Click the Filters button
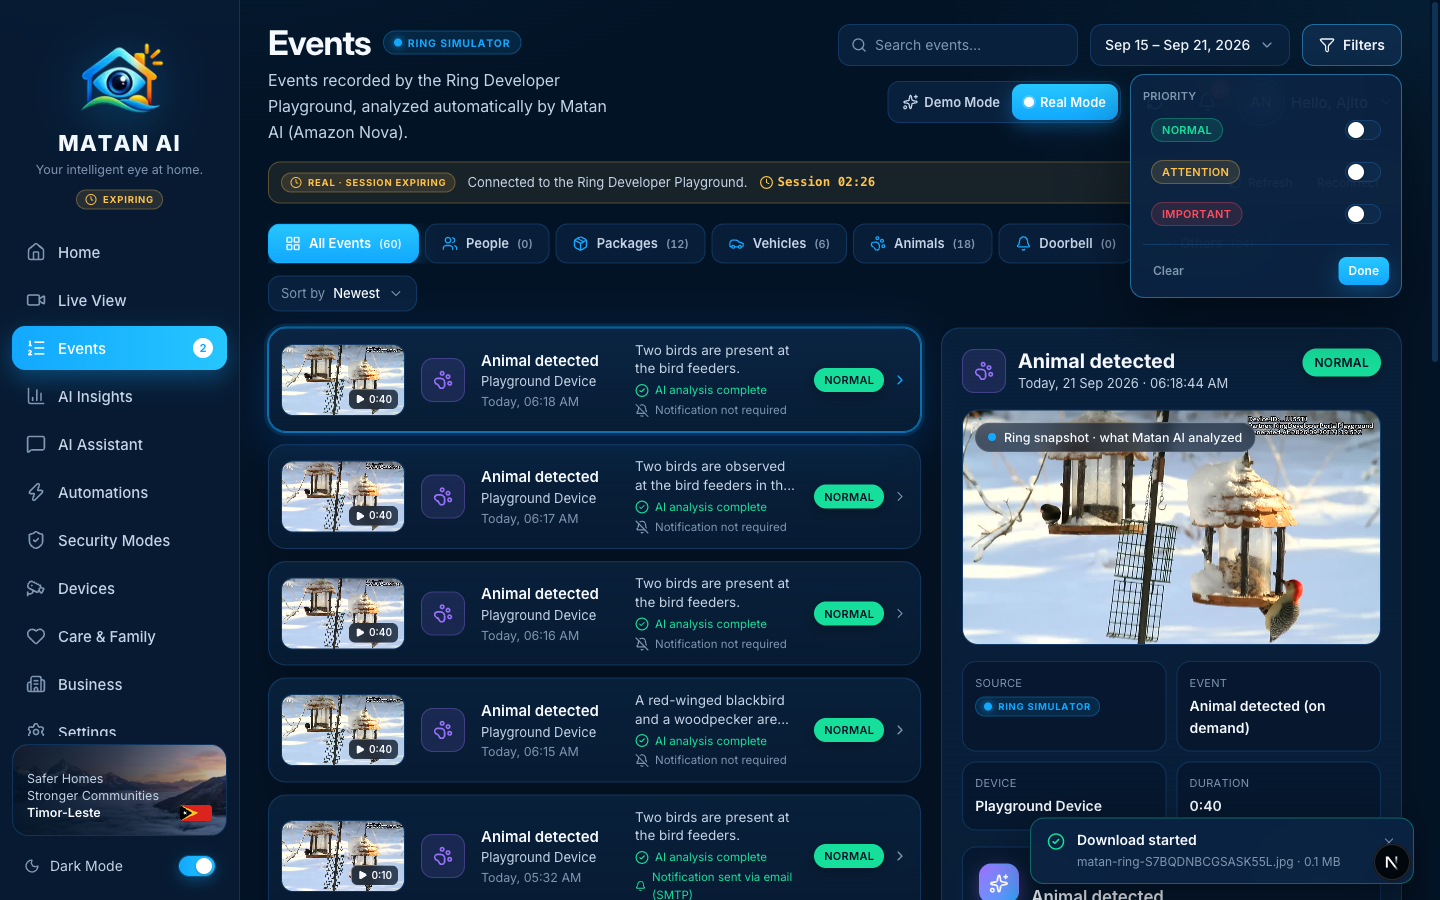 click(x=1352, y=45)
